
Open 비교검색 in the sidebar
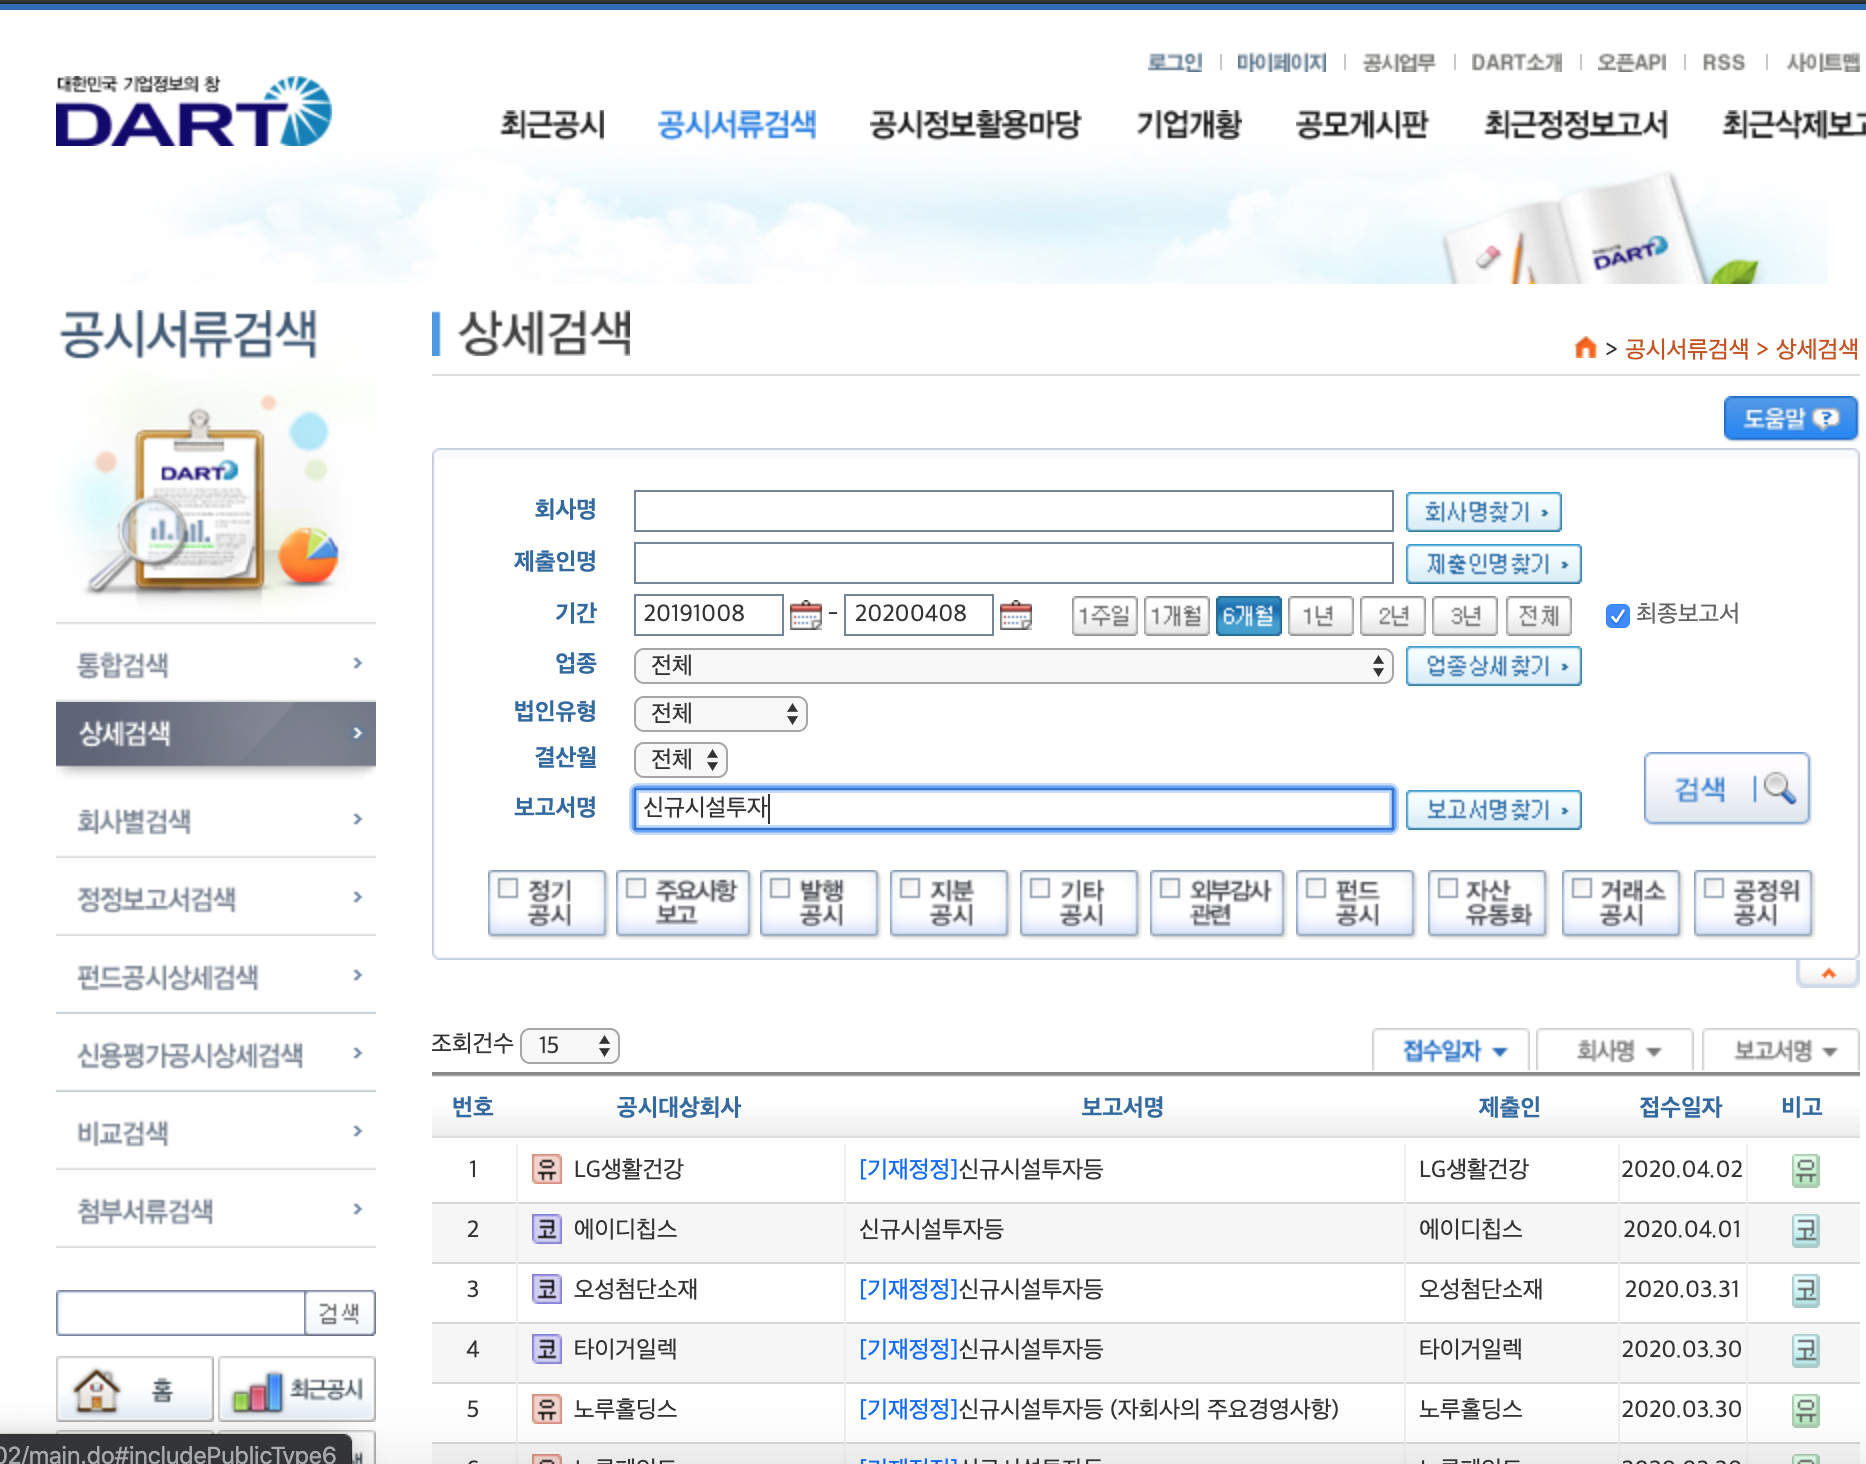(216, 1132)
